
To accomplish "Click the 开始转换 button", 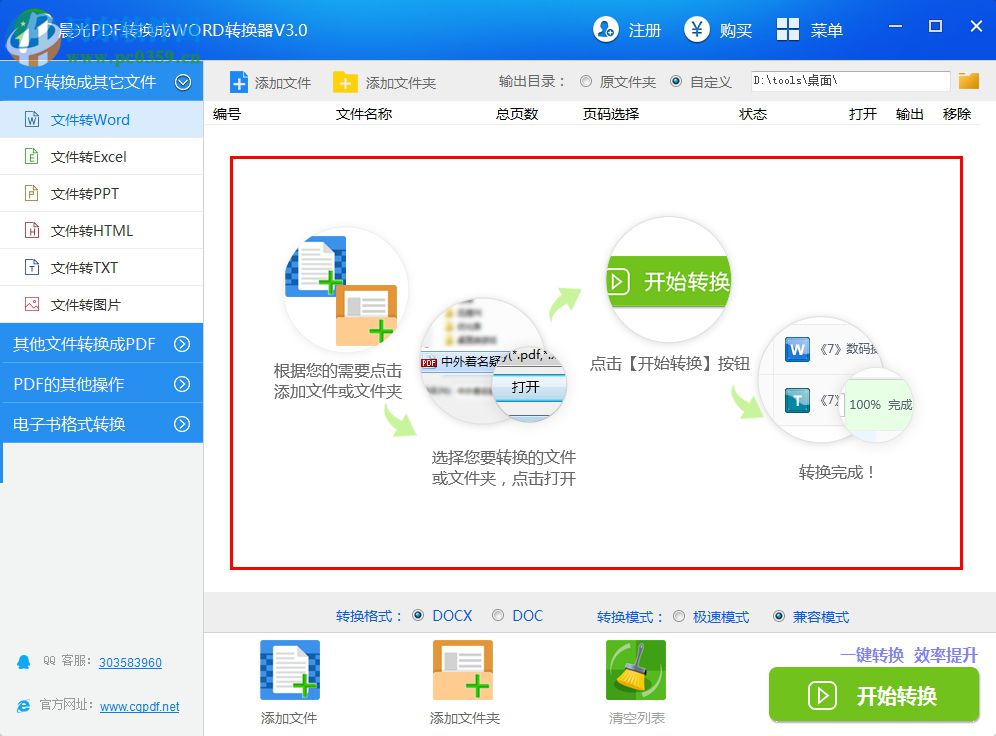I will pos(874,695).
